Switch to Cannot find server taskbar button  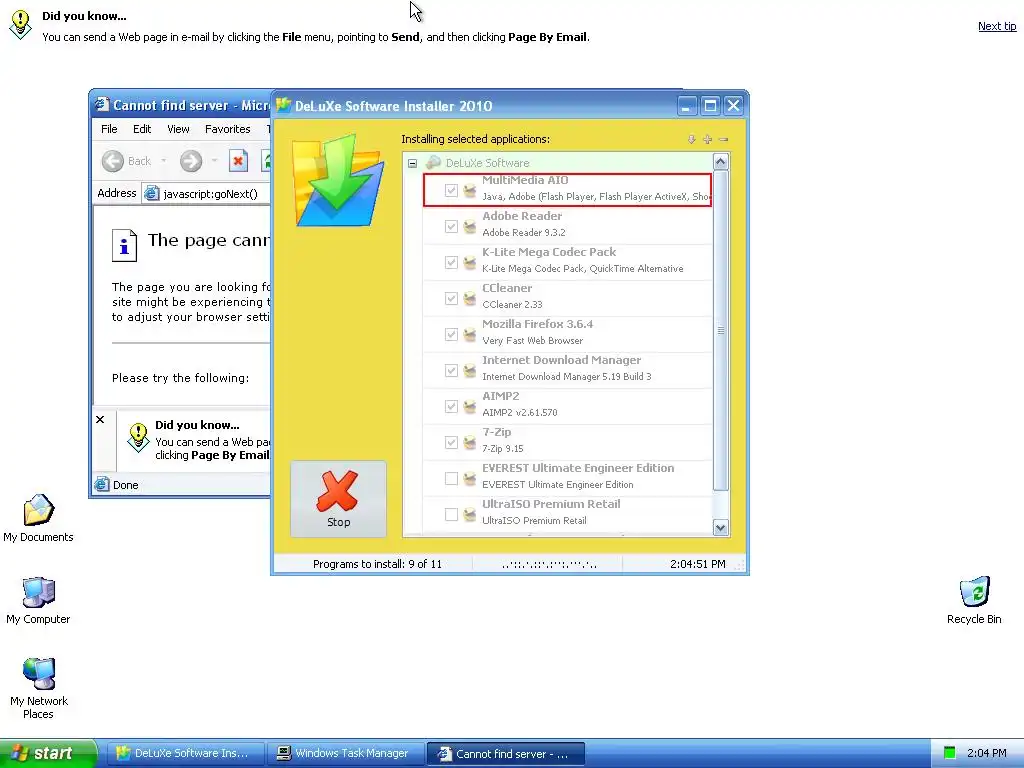point(505,753)
